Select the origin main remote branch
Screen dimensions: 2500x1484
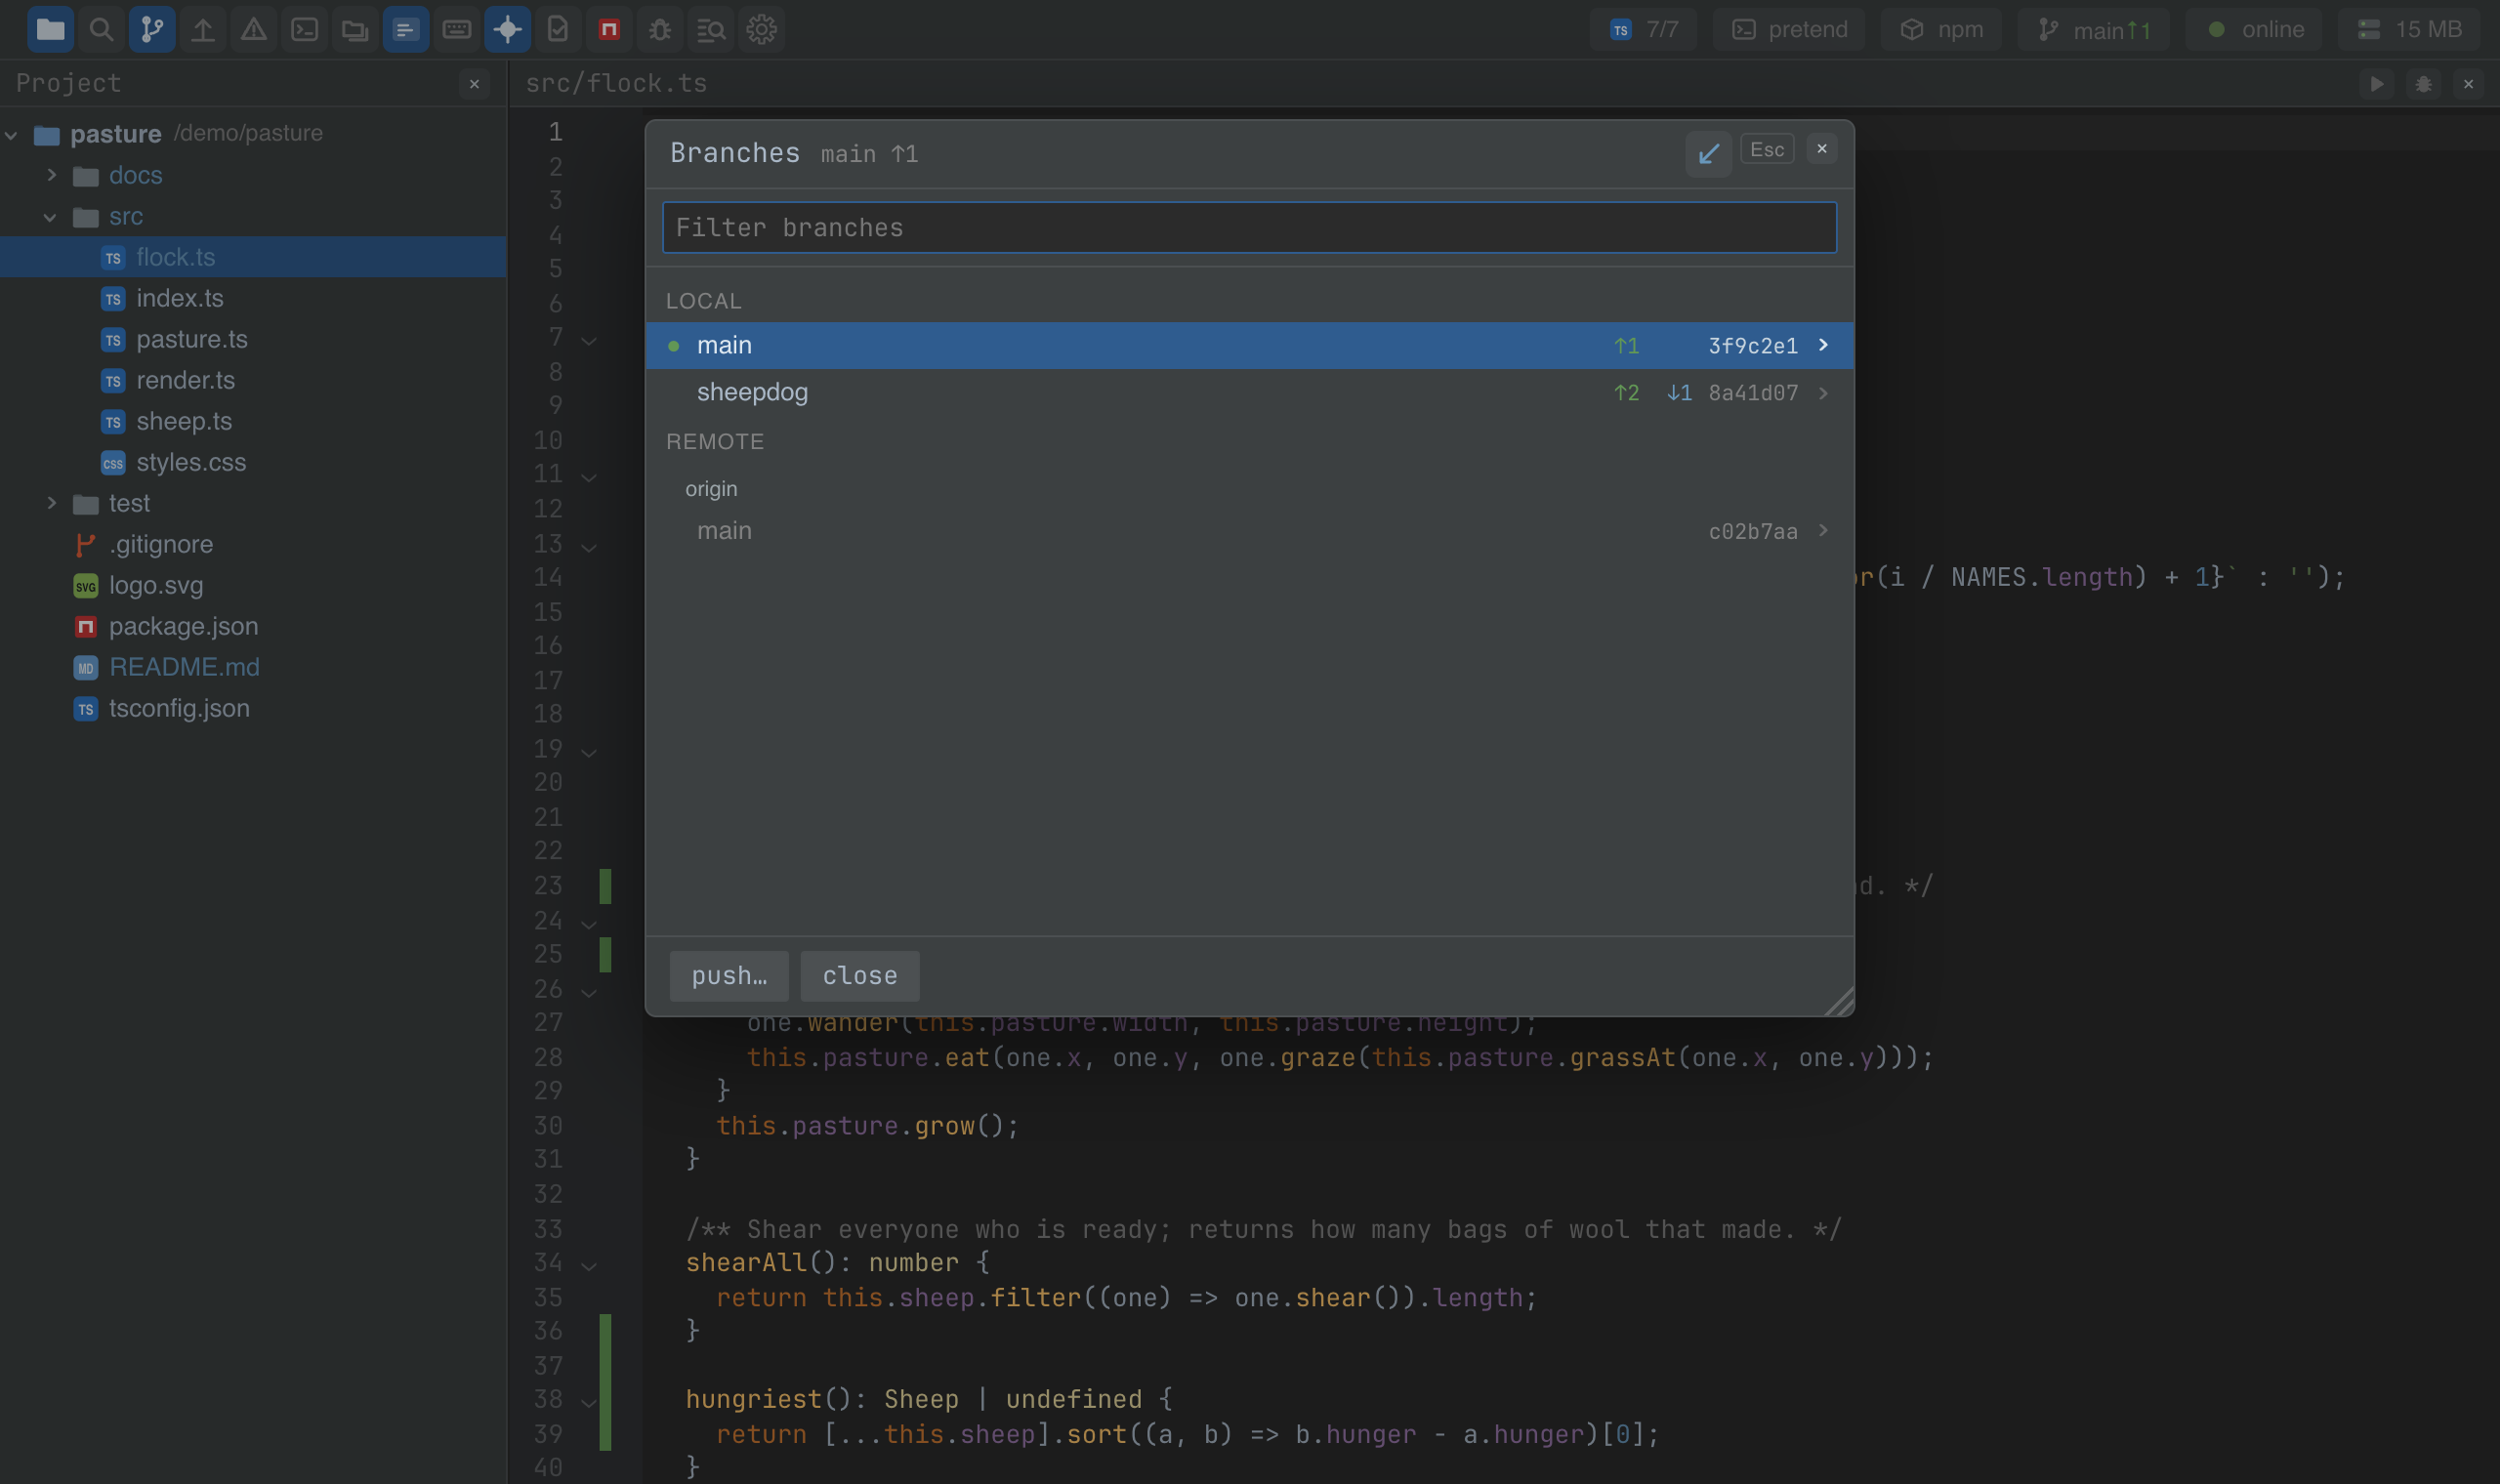click(1249, 531)
